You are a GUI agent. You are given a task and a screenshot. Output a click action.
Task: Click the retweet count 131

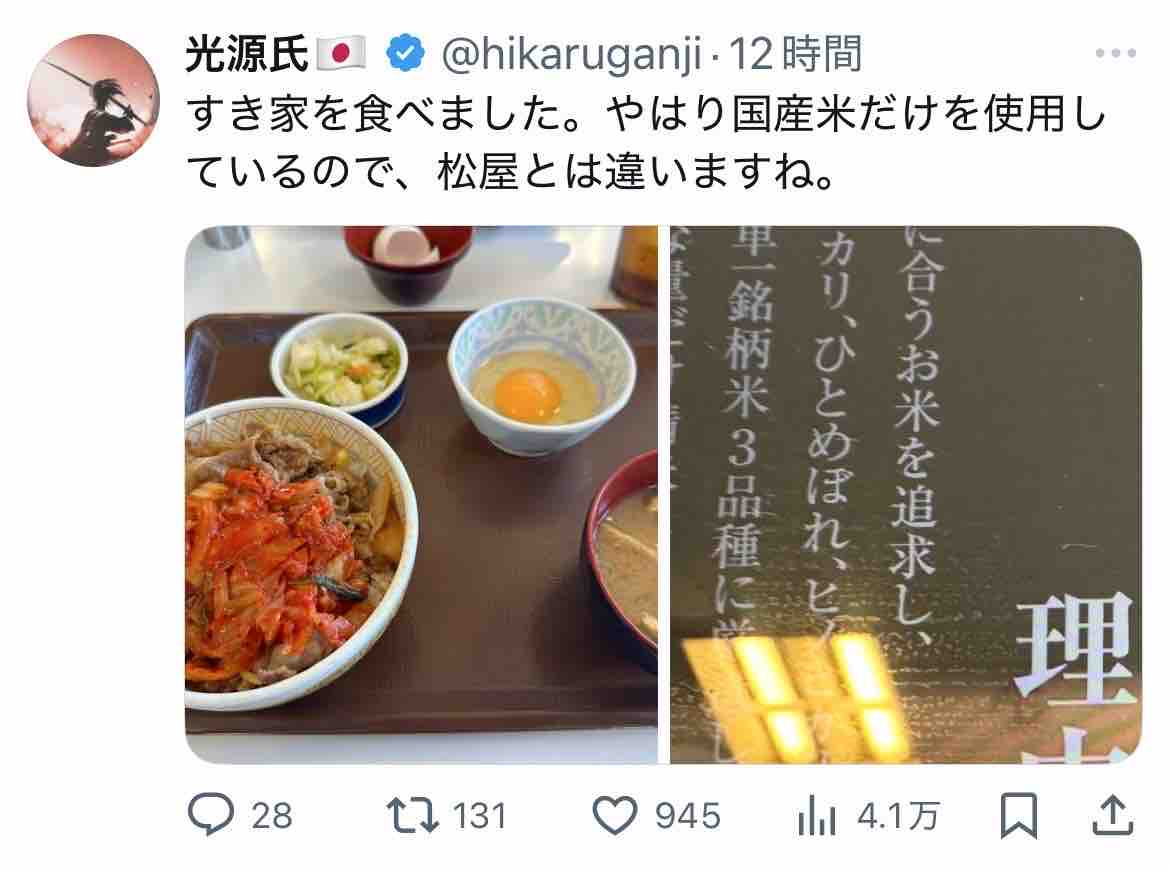(x=480, y=816)
